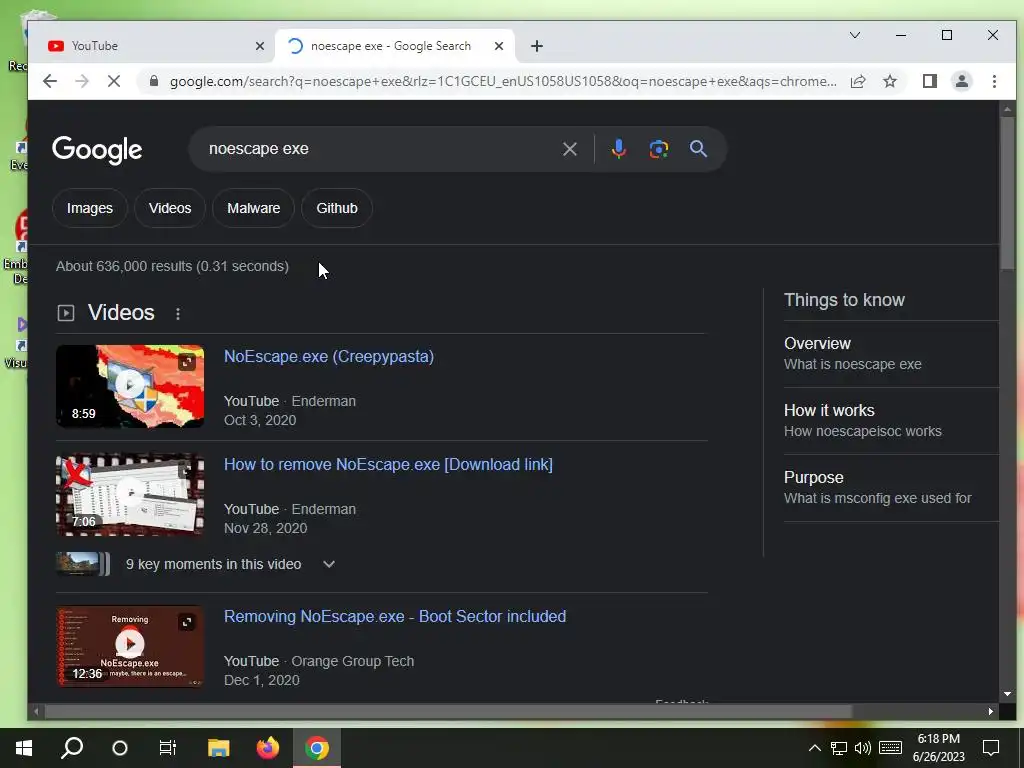Open the tab search dropdown arrow

855,35
